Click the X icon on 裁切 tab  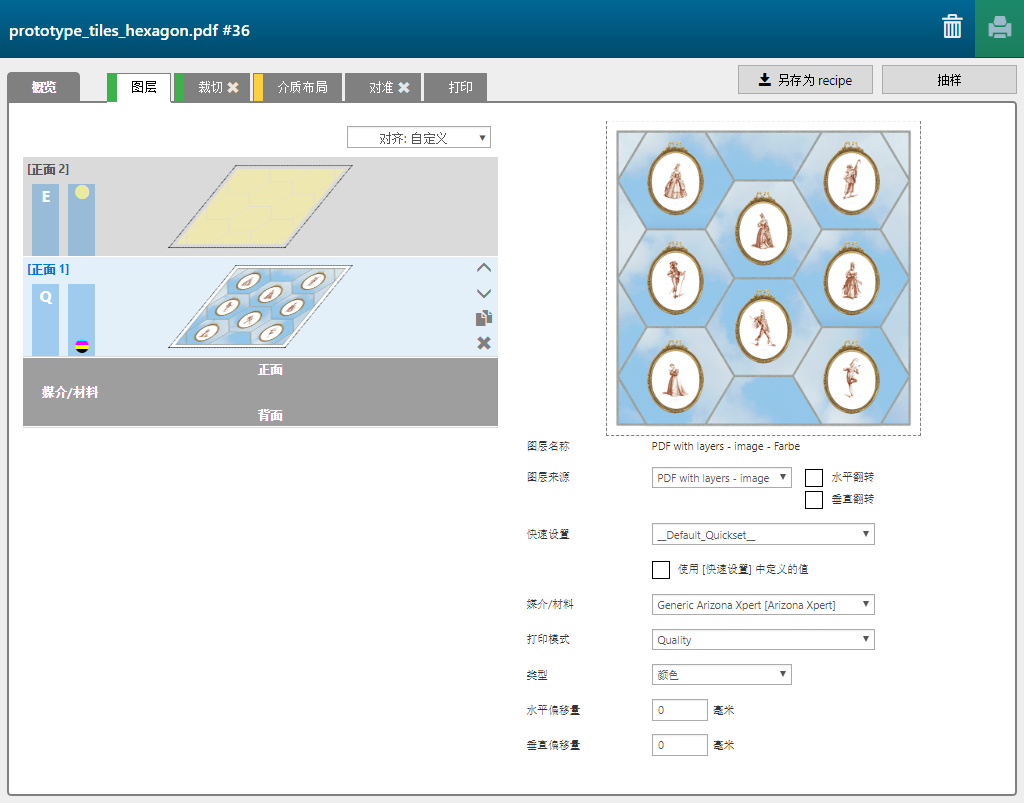[x=233, y=87]
